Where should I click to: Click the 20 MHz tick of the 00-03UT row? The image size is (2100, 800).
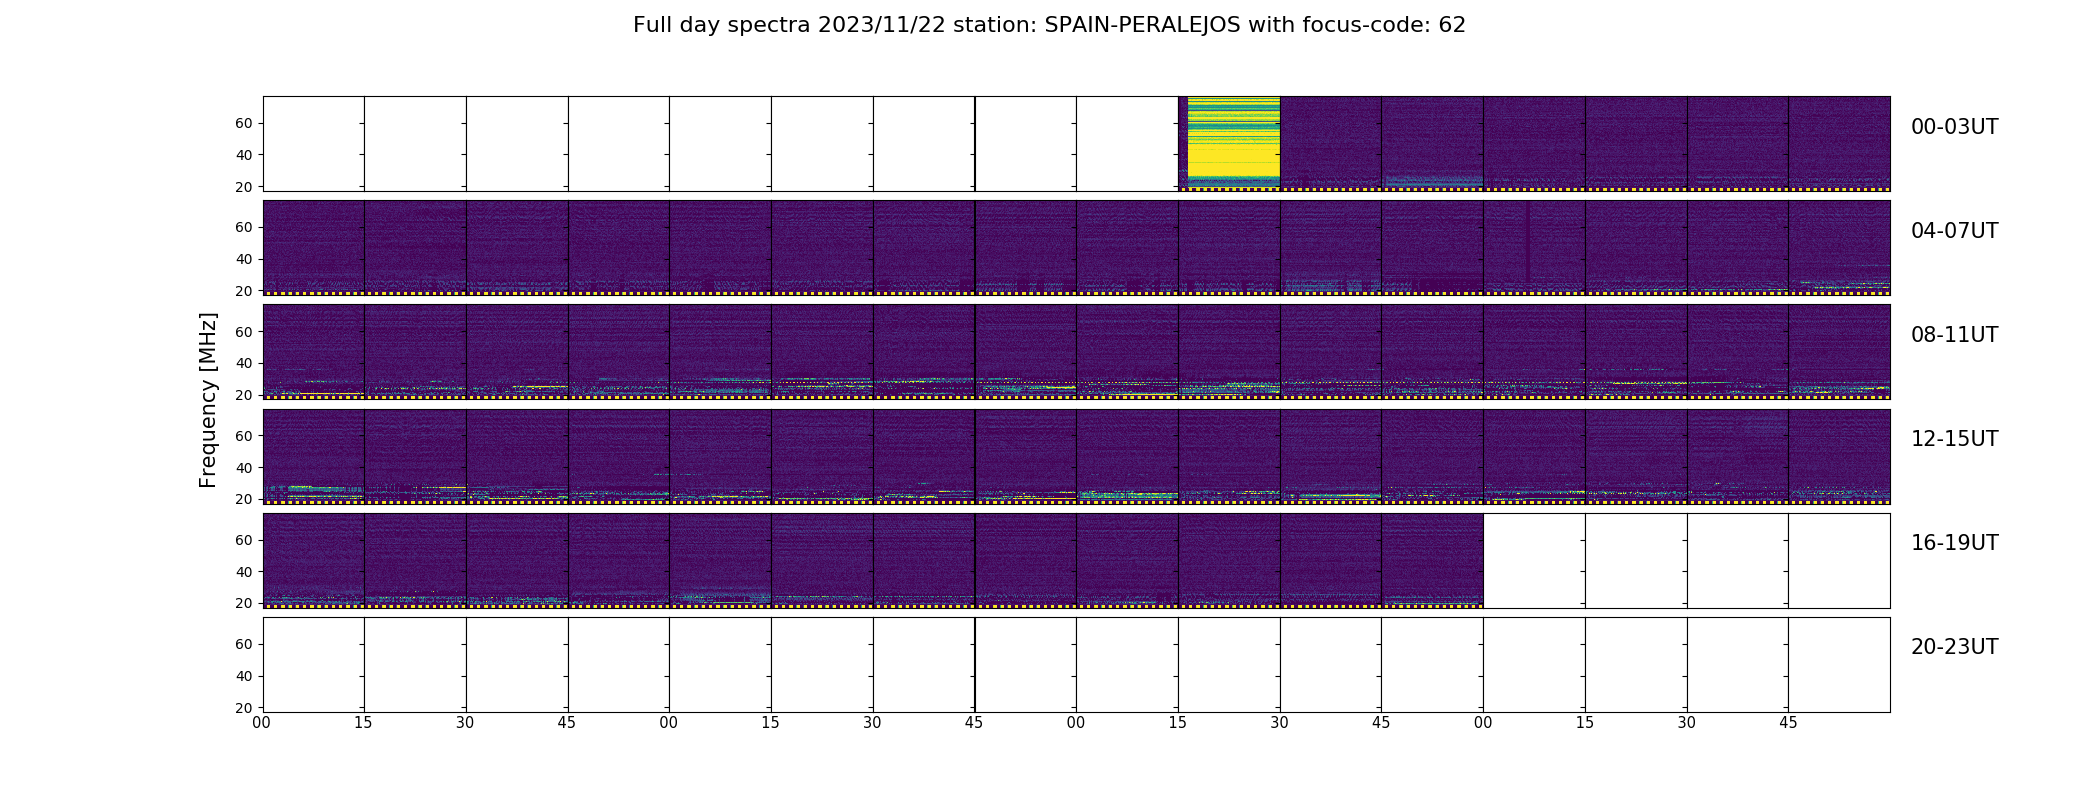[x=244, y=187]
